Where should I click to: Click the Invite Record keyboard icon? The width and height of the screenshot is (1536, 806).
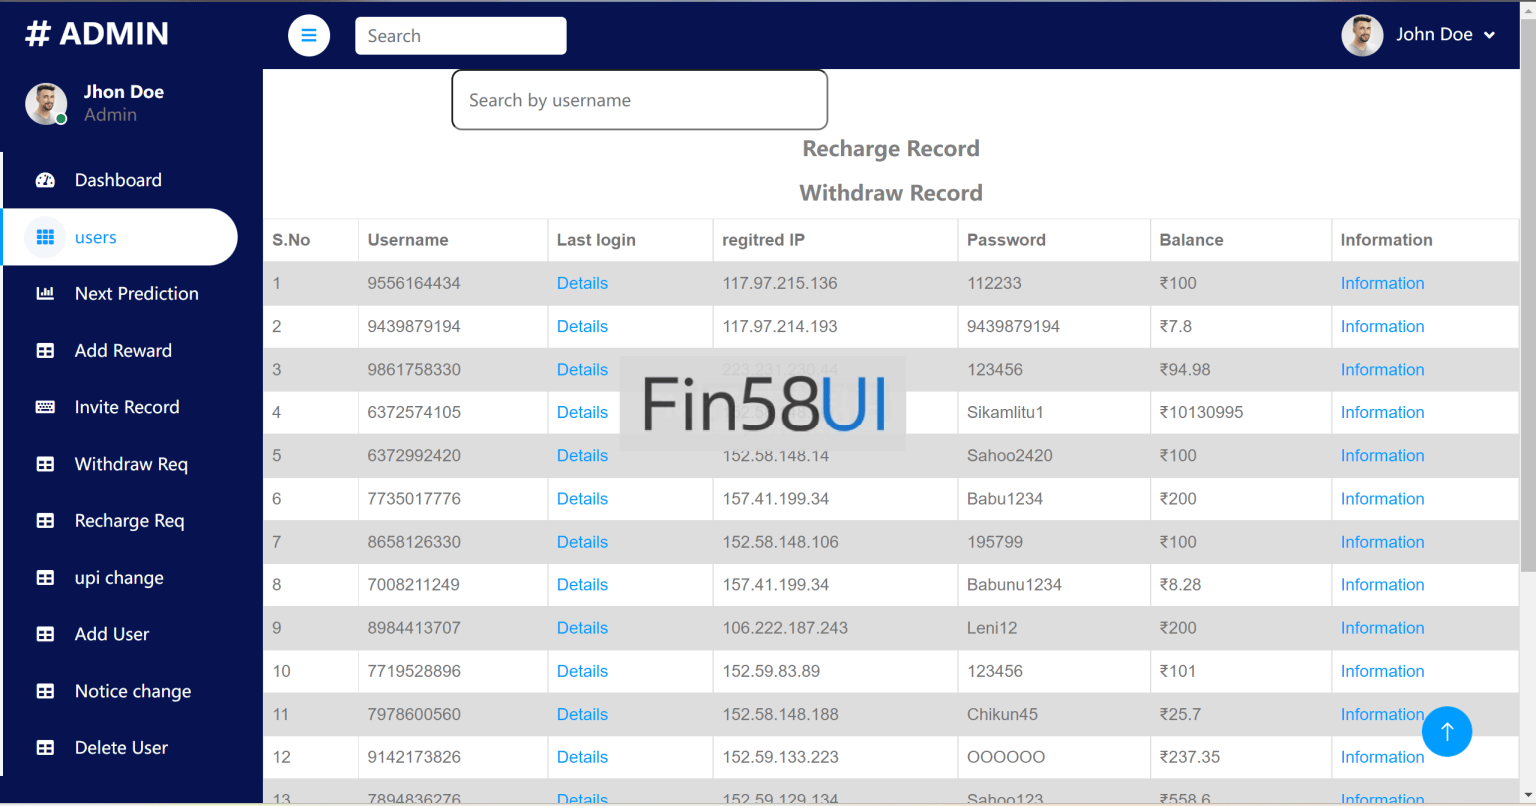coord(45,407)
